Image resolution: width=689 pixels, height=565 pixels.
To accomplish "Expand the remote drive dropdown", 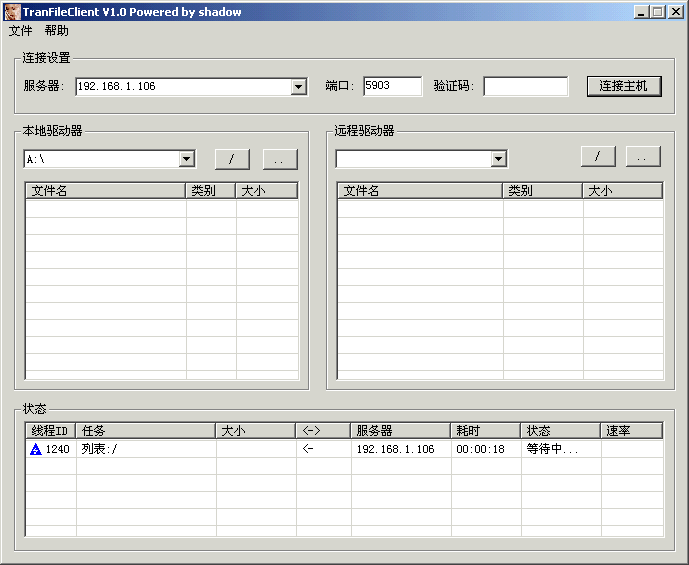I will [498, 159].
